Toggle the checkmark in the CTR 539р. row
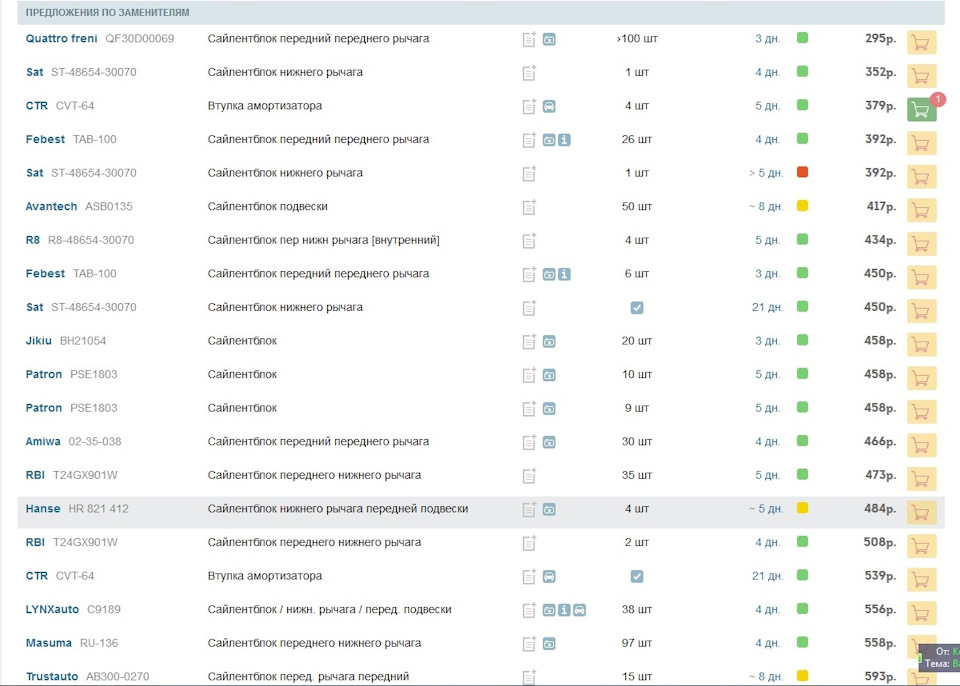This screenshot has height=686, width=960. click(637, 576)
